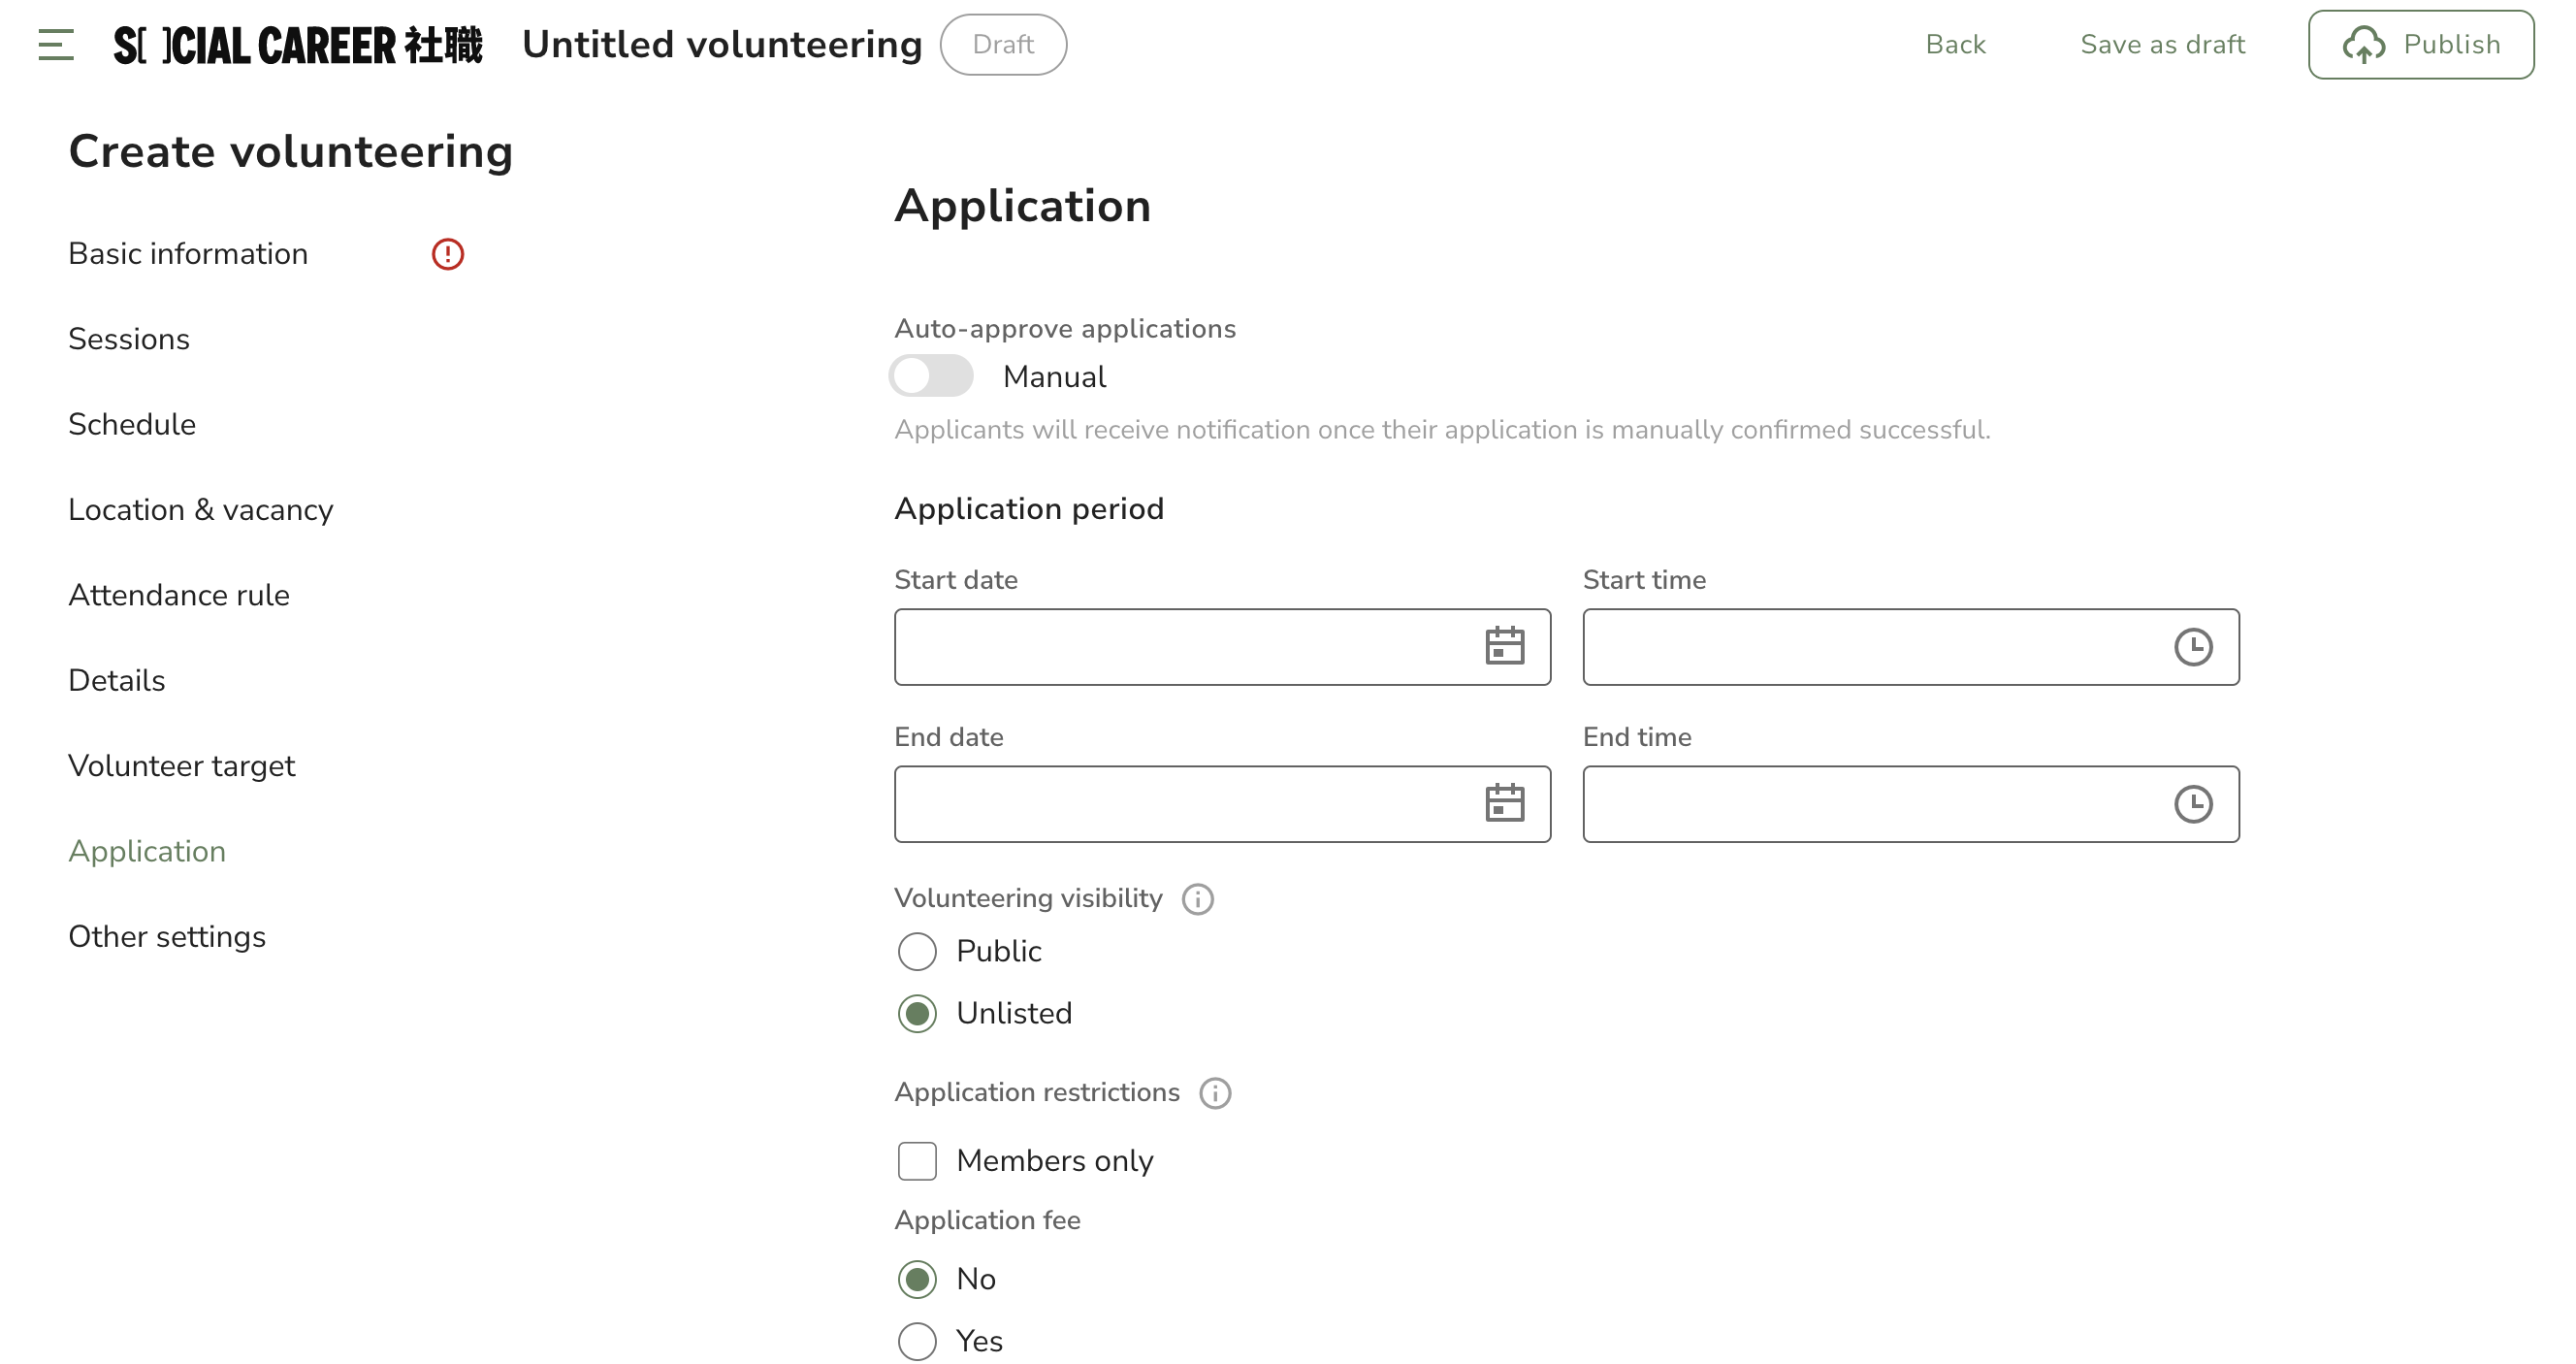
Task: Select Public volunteering visibility radio button
Action: coord(917,950)
